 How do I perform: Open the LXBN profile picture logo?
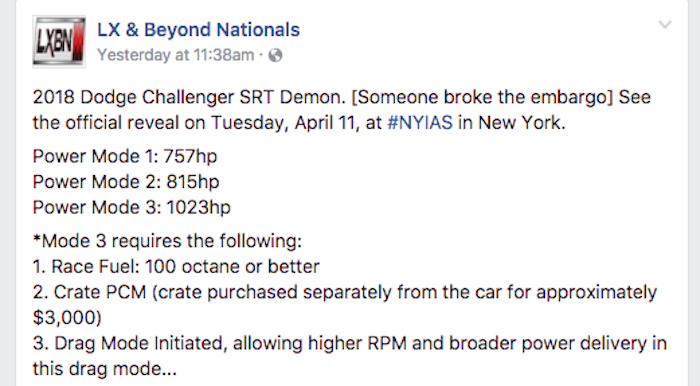[59, 42]
